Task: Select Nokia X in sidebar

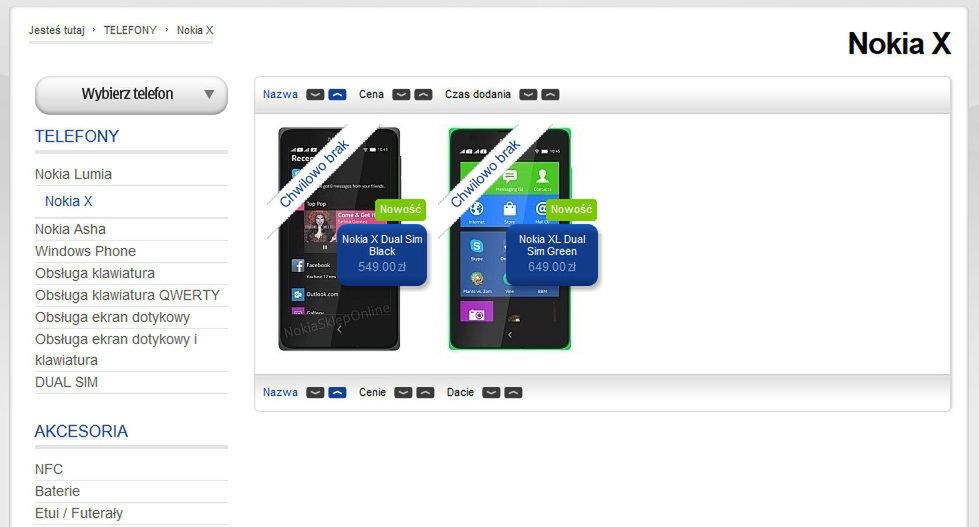Action: coord(69,201)
